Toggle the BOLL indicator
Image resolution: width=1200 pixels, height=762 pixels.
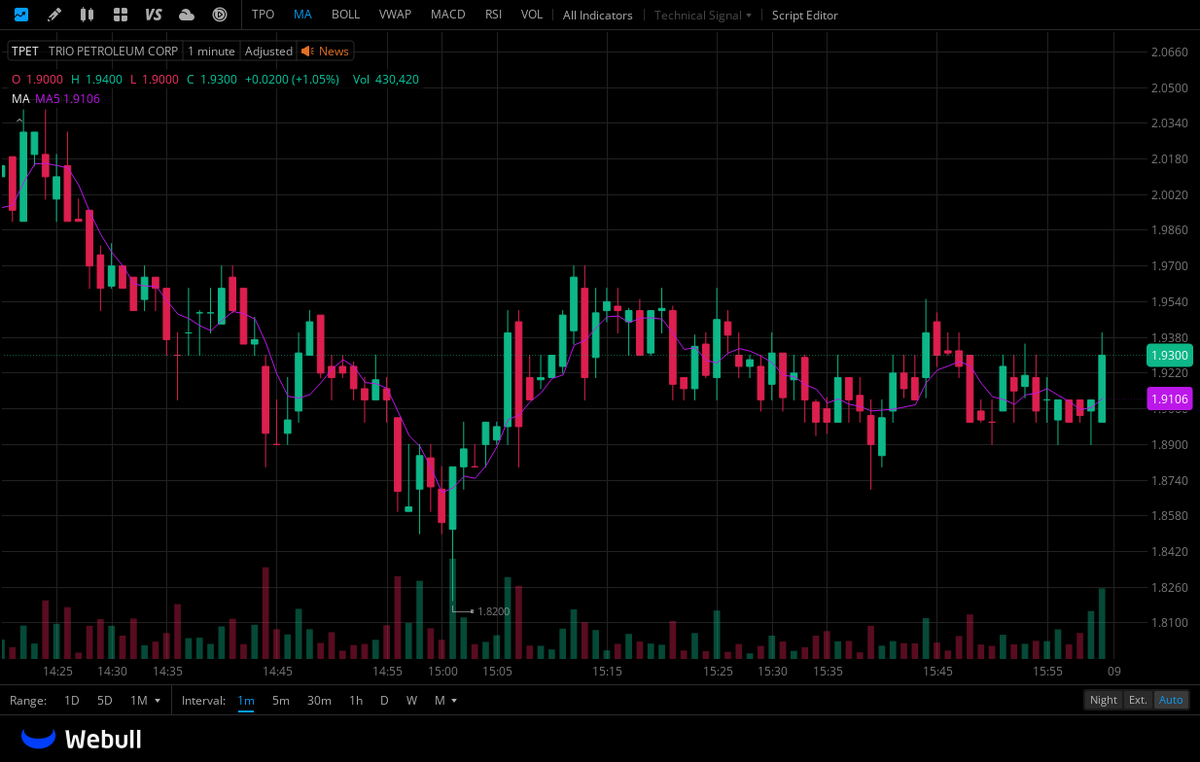click(x=345, y=15)
